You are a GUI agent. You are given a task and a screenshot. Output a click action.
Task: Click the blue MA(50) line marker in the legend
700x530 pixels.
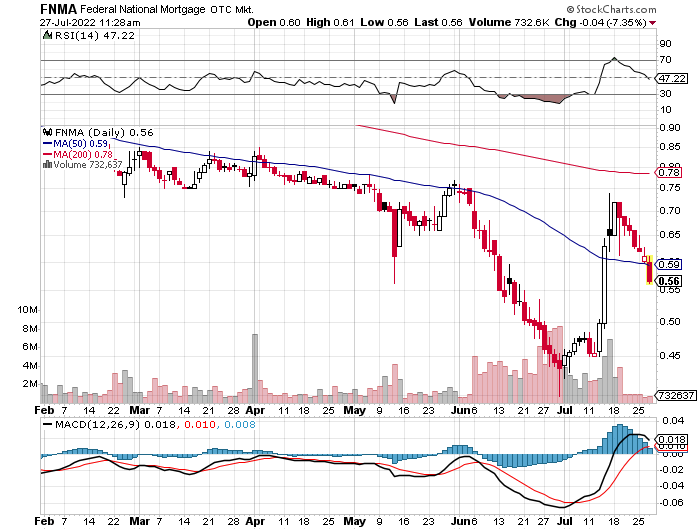[x=47, y=144]
